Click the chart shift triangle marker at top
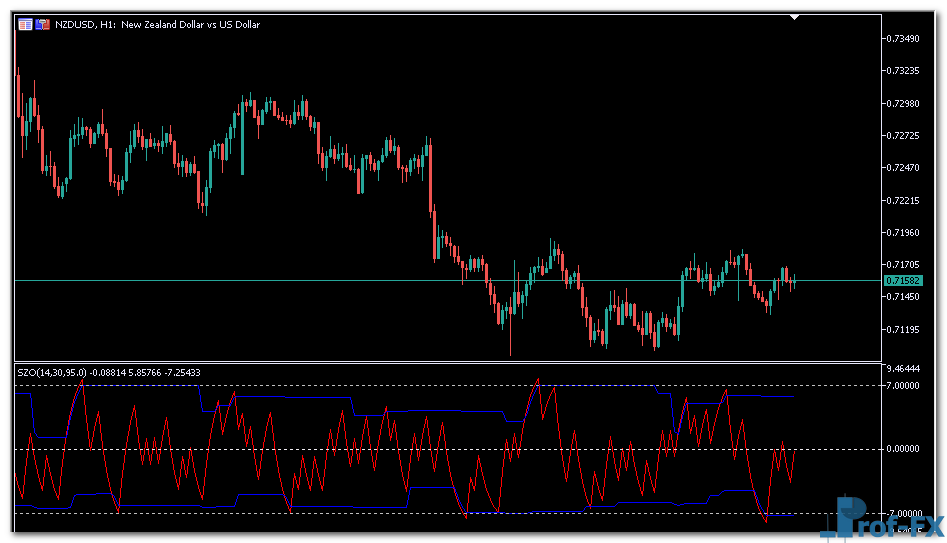This screenshot has height=543, width=947. pos(795,17)
